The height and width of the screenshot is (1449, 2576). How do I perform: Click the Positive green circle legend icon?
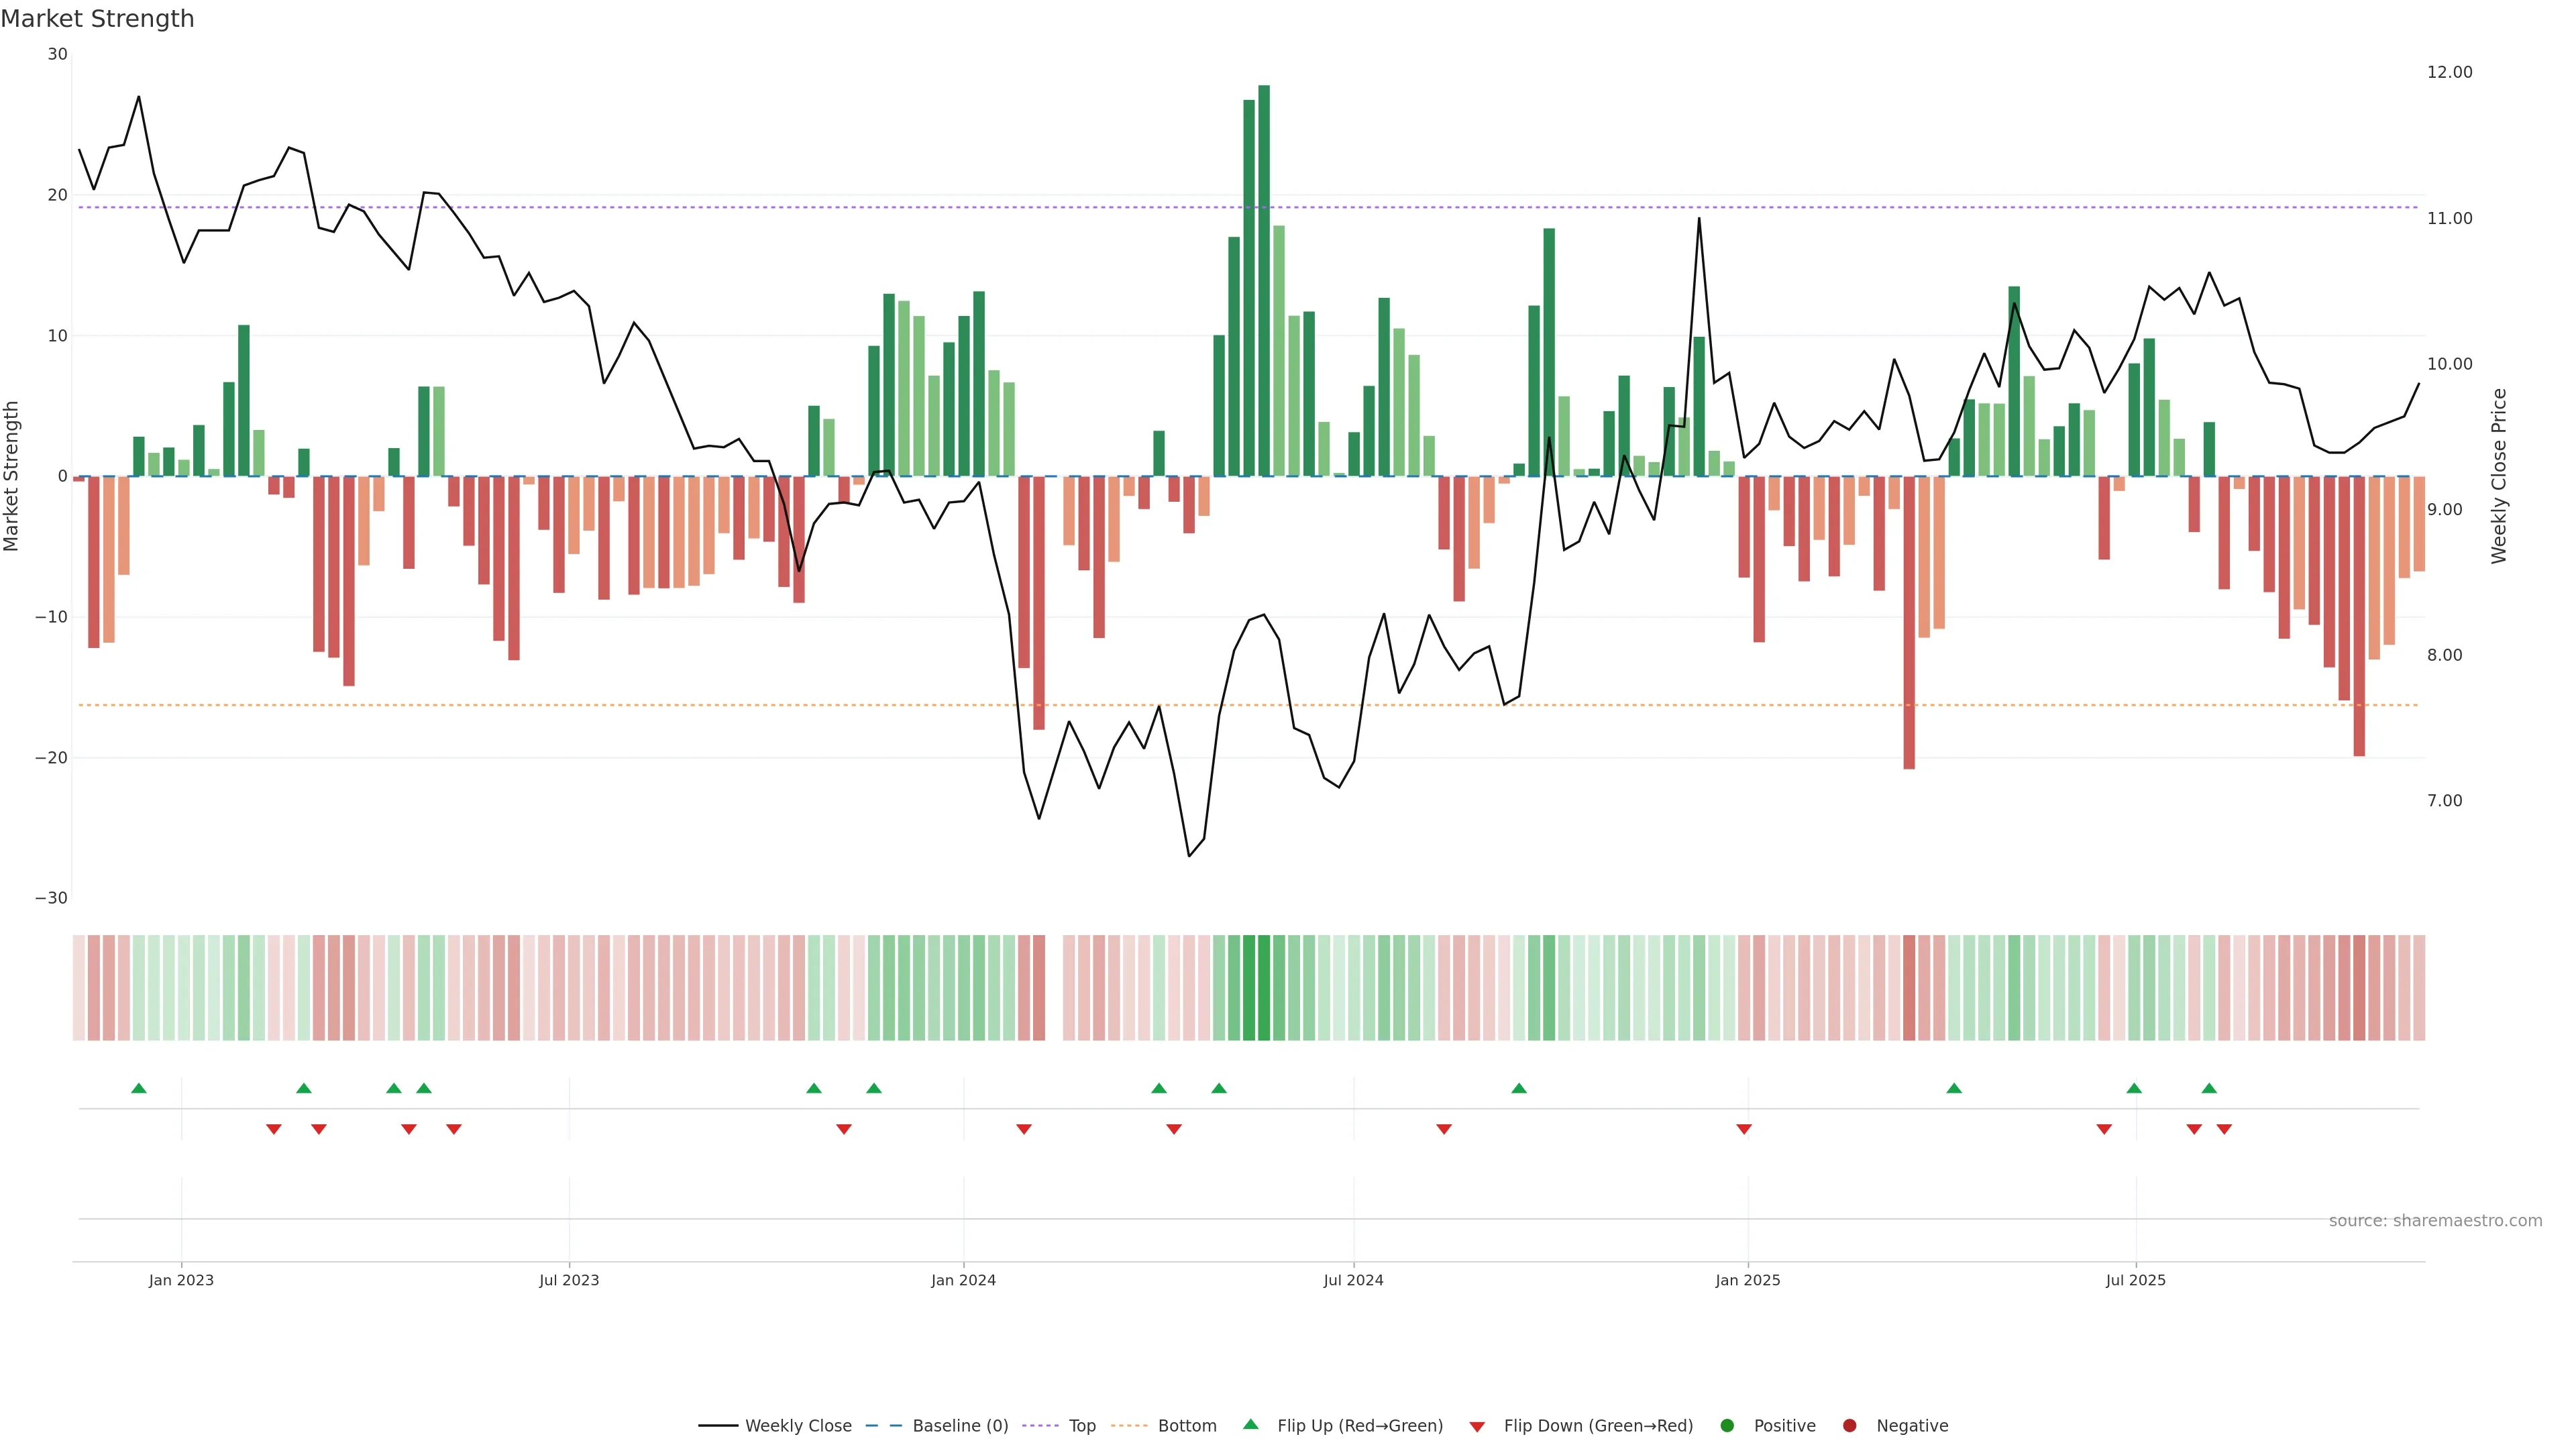pyautogui.click(x=1727, y=1426)
